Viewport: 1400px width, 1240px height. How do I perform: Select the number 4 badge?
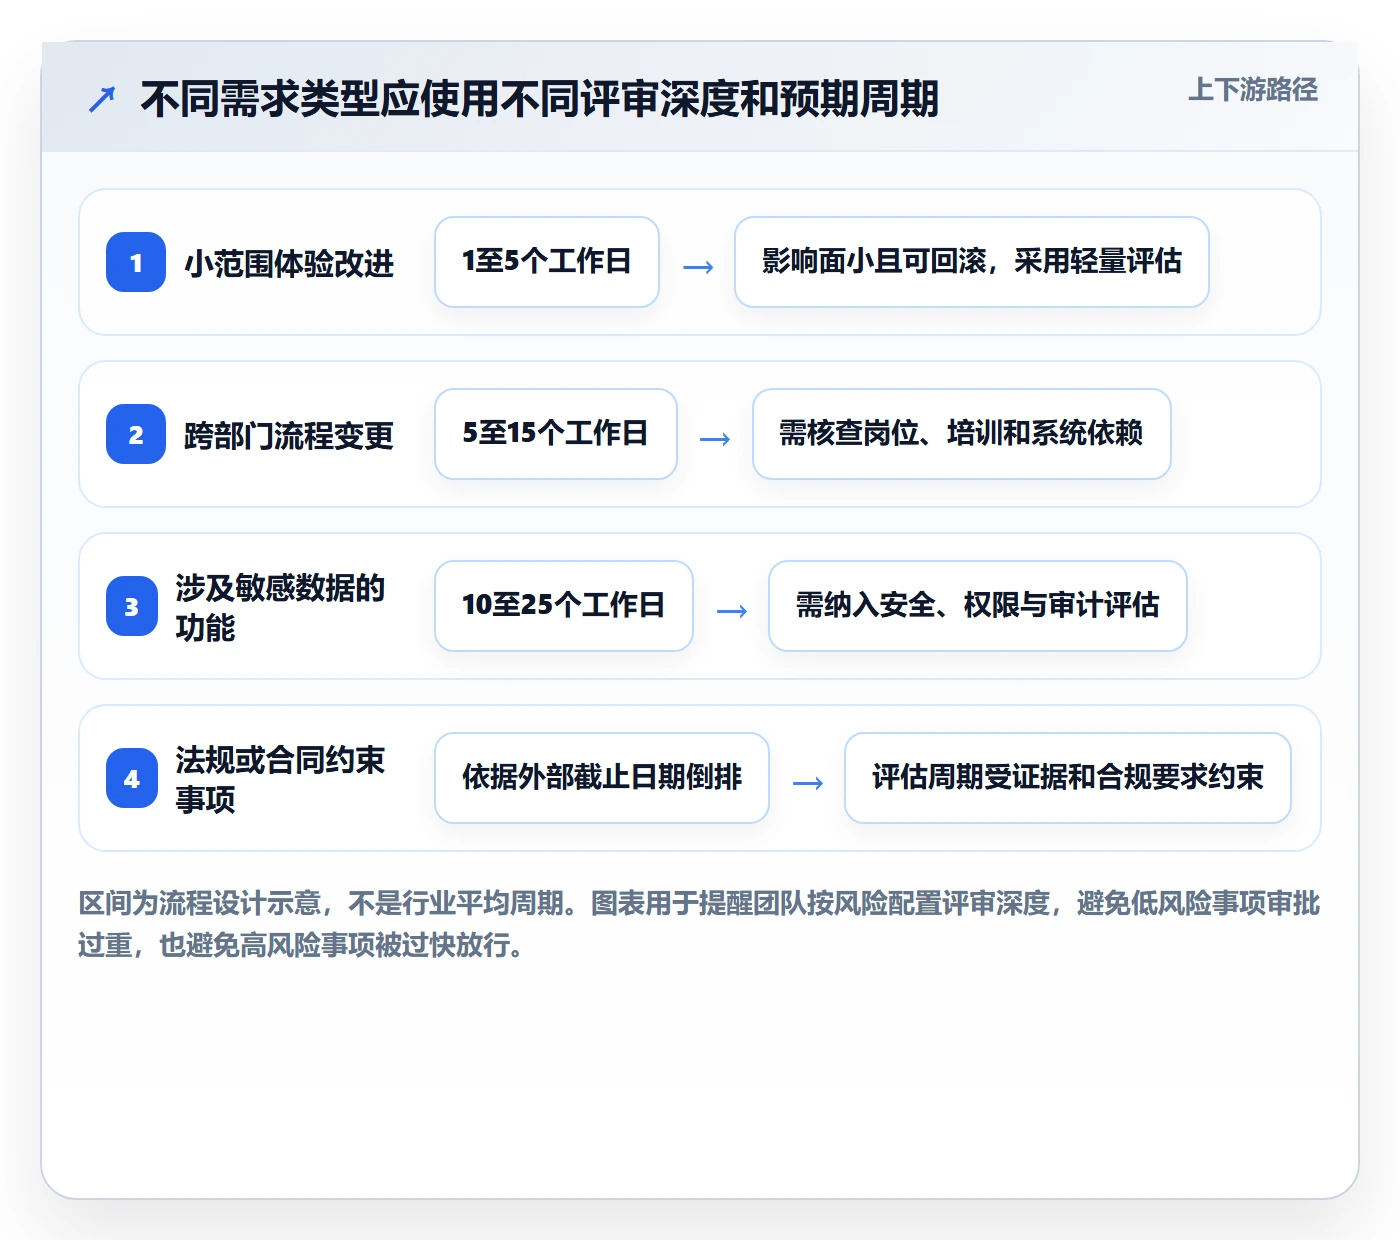coord(132,778)
